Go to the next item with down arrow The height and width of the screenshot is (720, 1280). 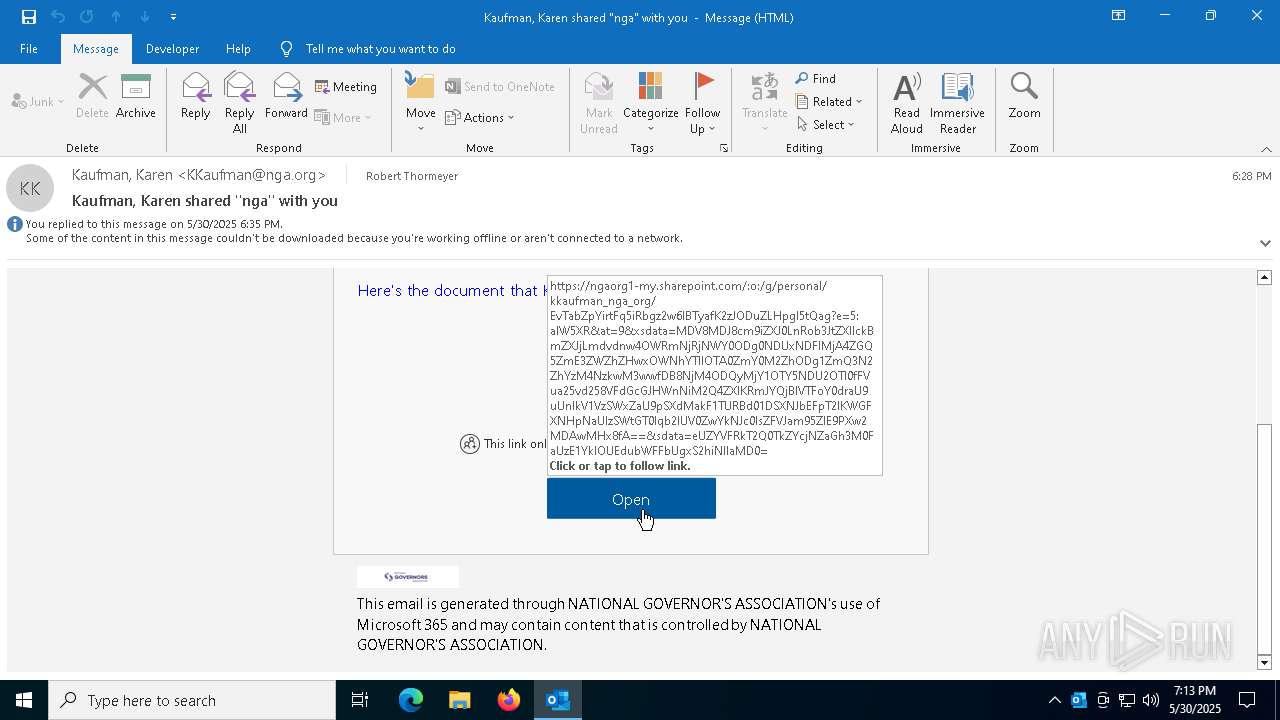pyautogui.click(x=145, y=17)
